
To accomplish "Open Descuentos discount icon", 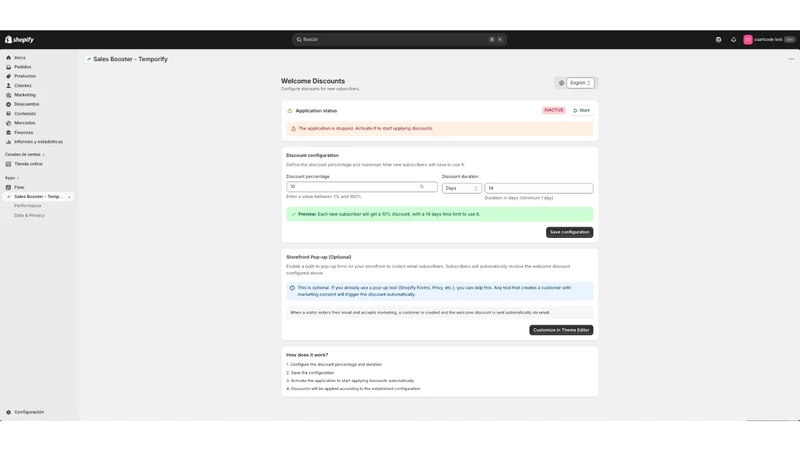I will tap(8, 104).
